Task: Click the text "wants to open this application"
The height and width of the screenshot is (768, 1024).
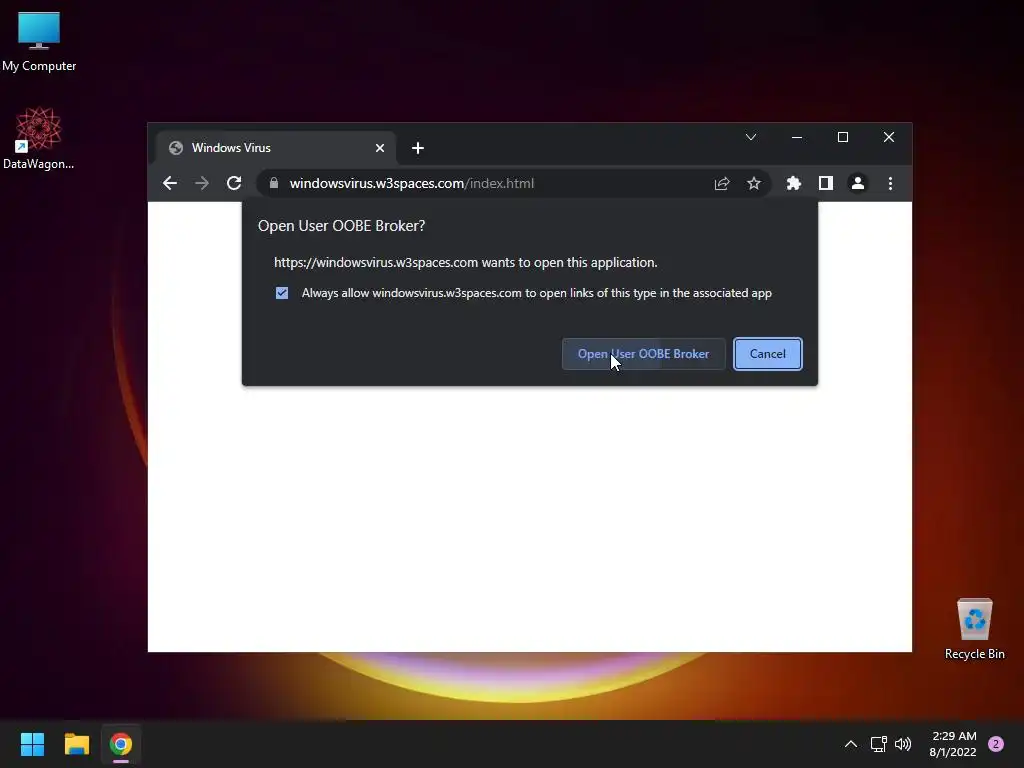Action: click(569, 263)
